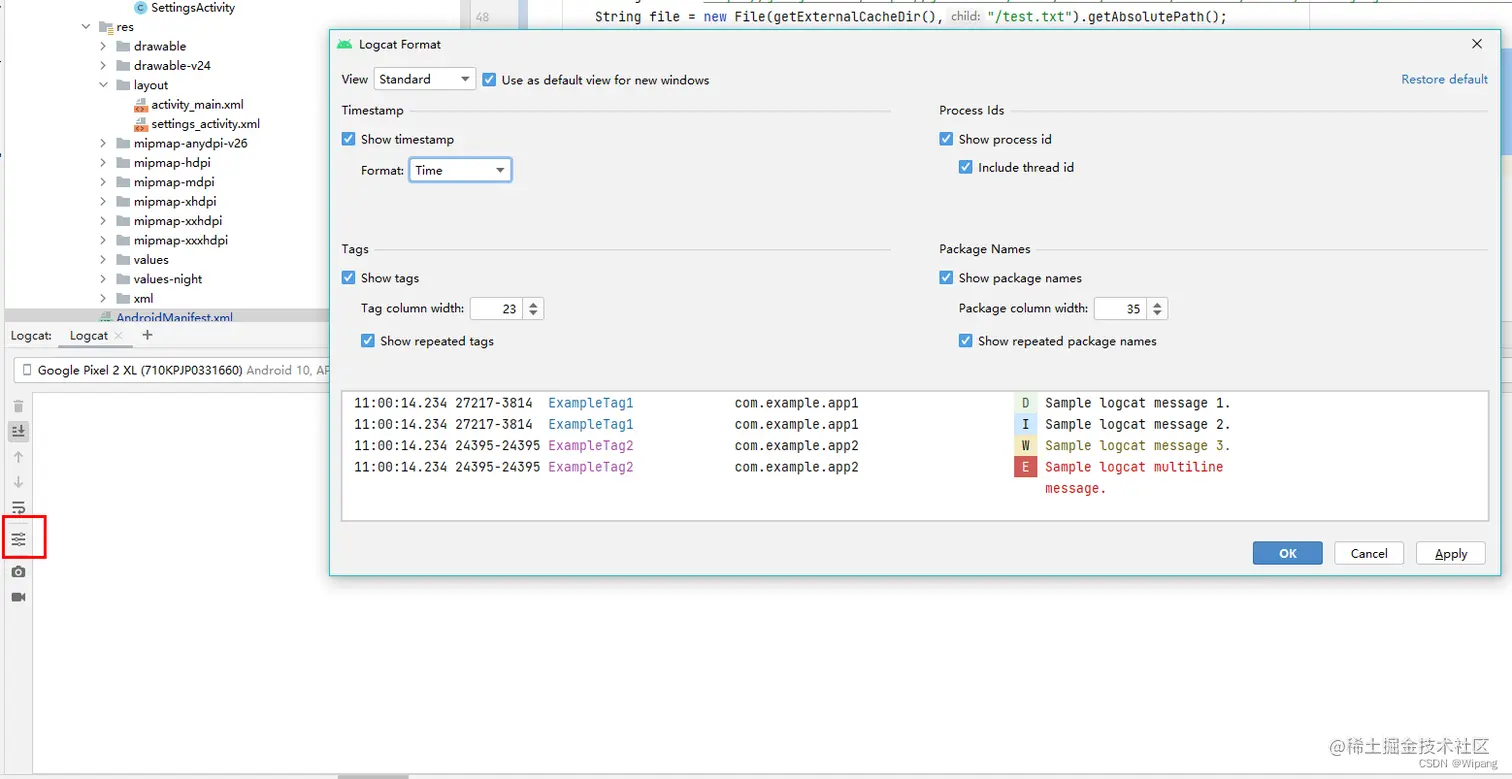Click the red E level badge
The width and height of the screenshot is (1512, 779).
coord(1025,467)
